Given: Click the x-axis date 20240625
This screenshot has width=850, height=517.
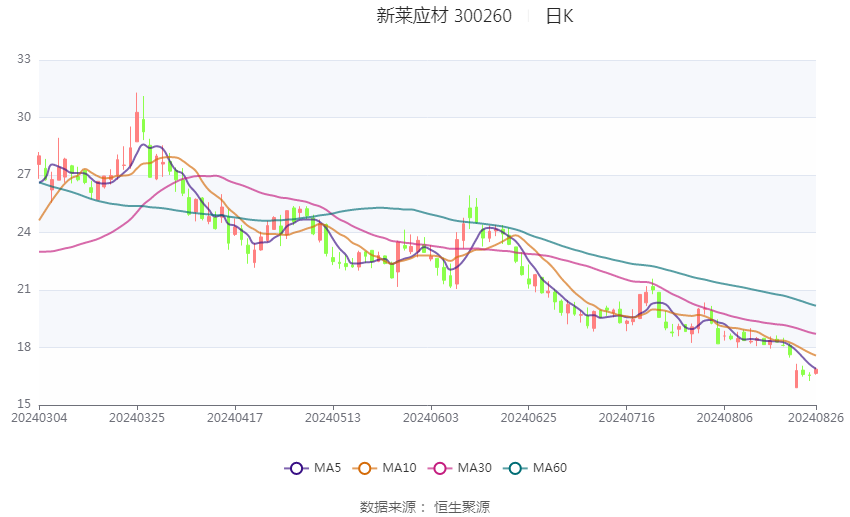Looking at the screenshot, I should click(529, 418).
